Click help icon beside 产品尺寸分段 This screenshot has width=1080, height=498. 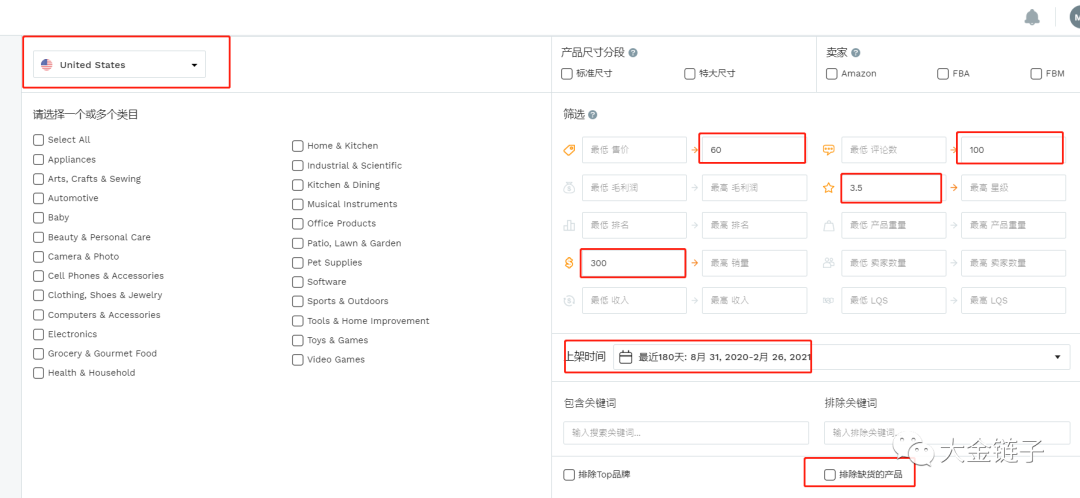tap(632, 52)
